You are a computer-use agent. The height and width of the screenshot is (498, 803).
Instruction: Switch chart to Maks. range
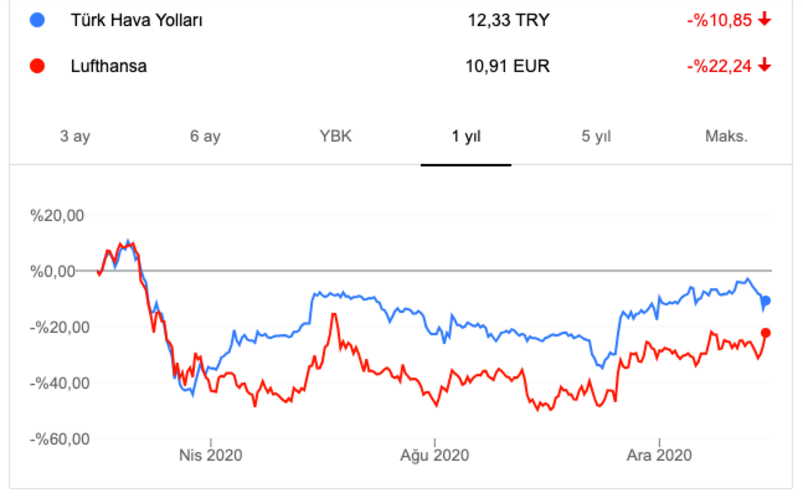[727, 137]
